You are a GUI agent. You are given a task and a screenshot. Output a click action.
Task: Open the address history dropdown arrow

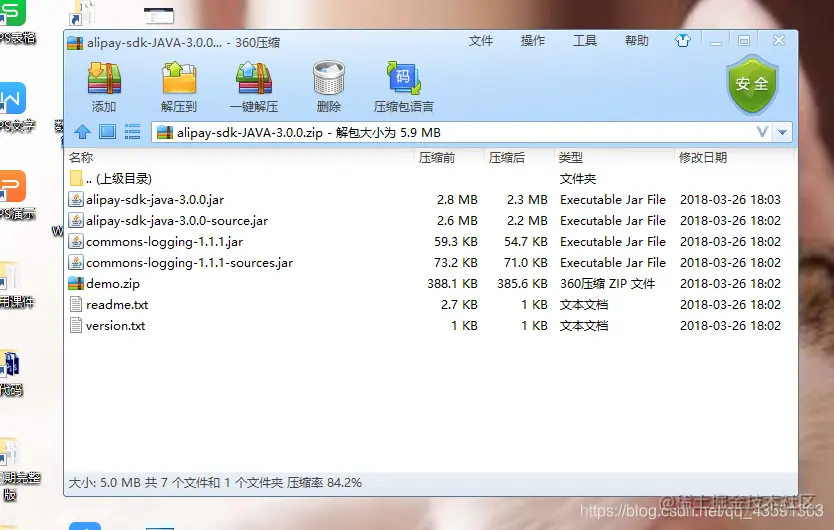782,132
